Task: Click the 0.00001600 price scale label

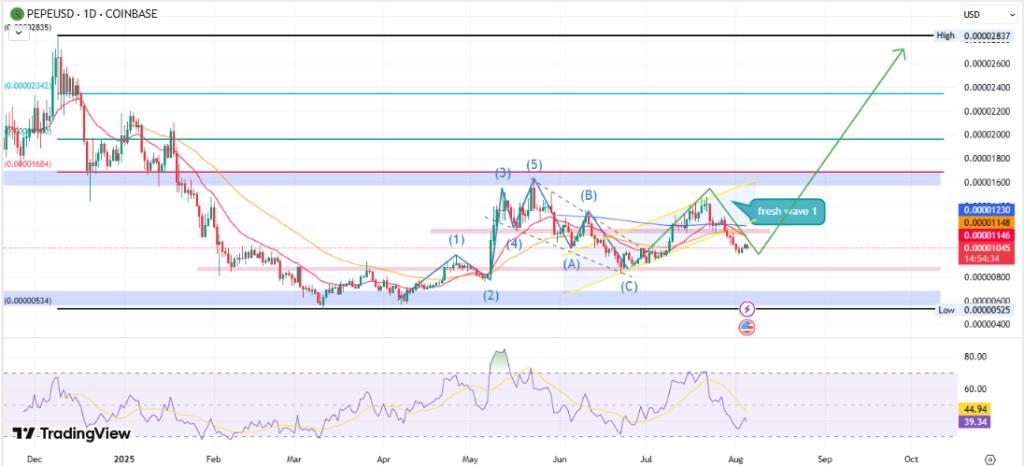Action: click(x=987, y=182)
